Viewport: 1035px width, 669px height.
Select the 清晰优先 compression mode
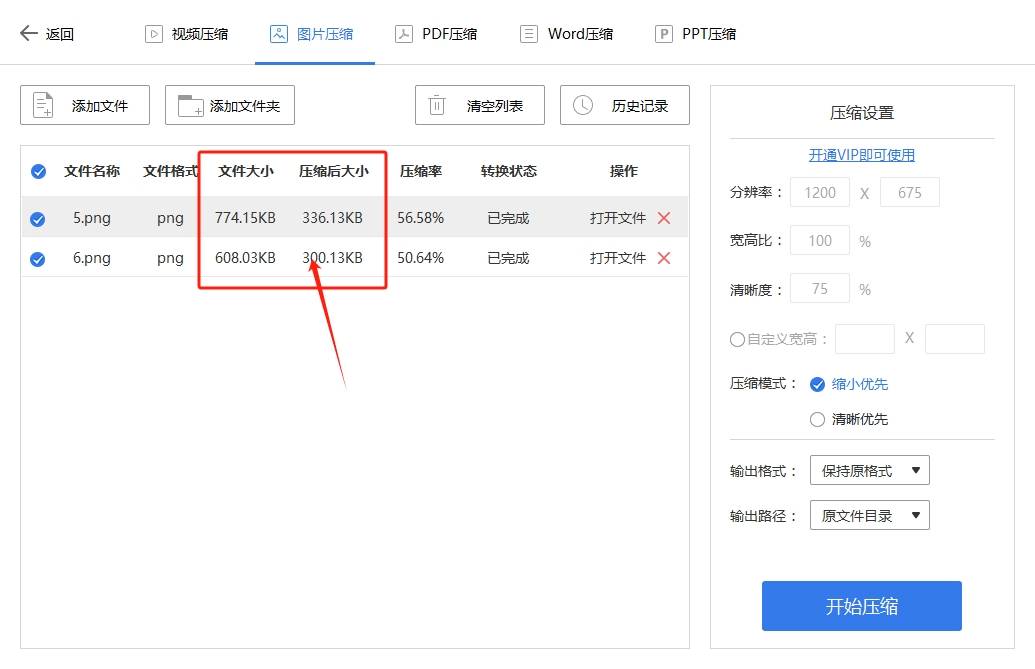pos(816,420)
